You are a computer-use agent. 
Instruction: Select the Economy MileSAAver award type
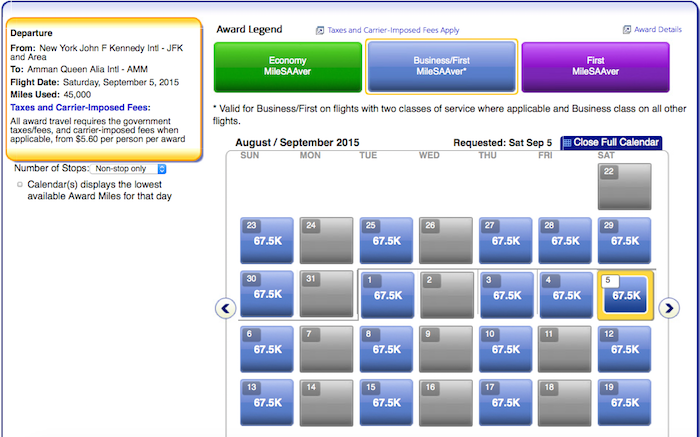point(288,67)
